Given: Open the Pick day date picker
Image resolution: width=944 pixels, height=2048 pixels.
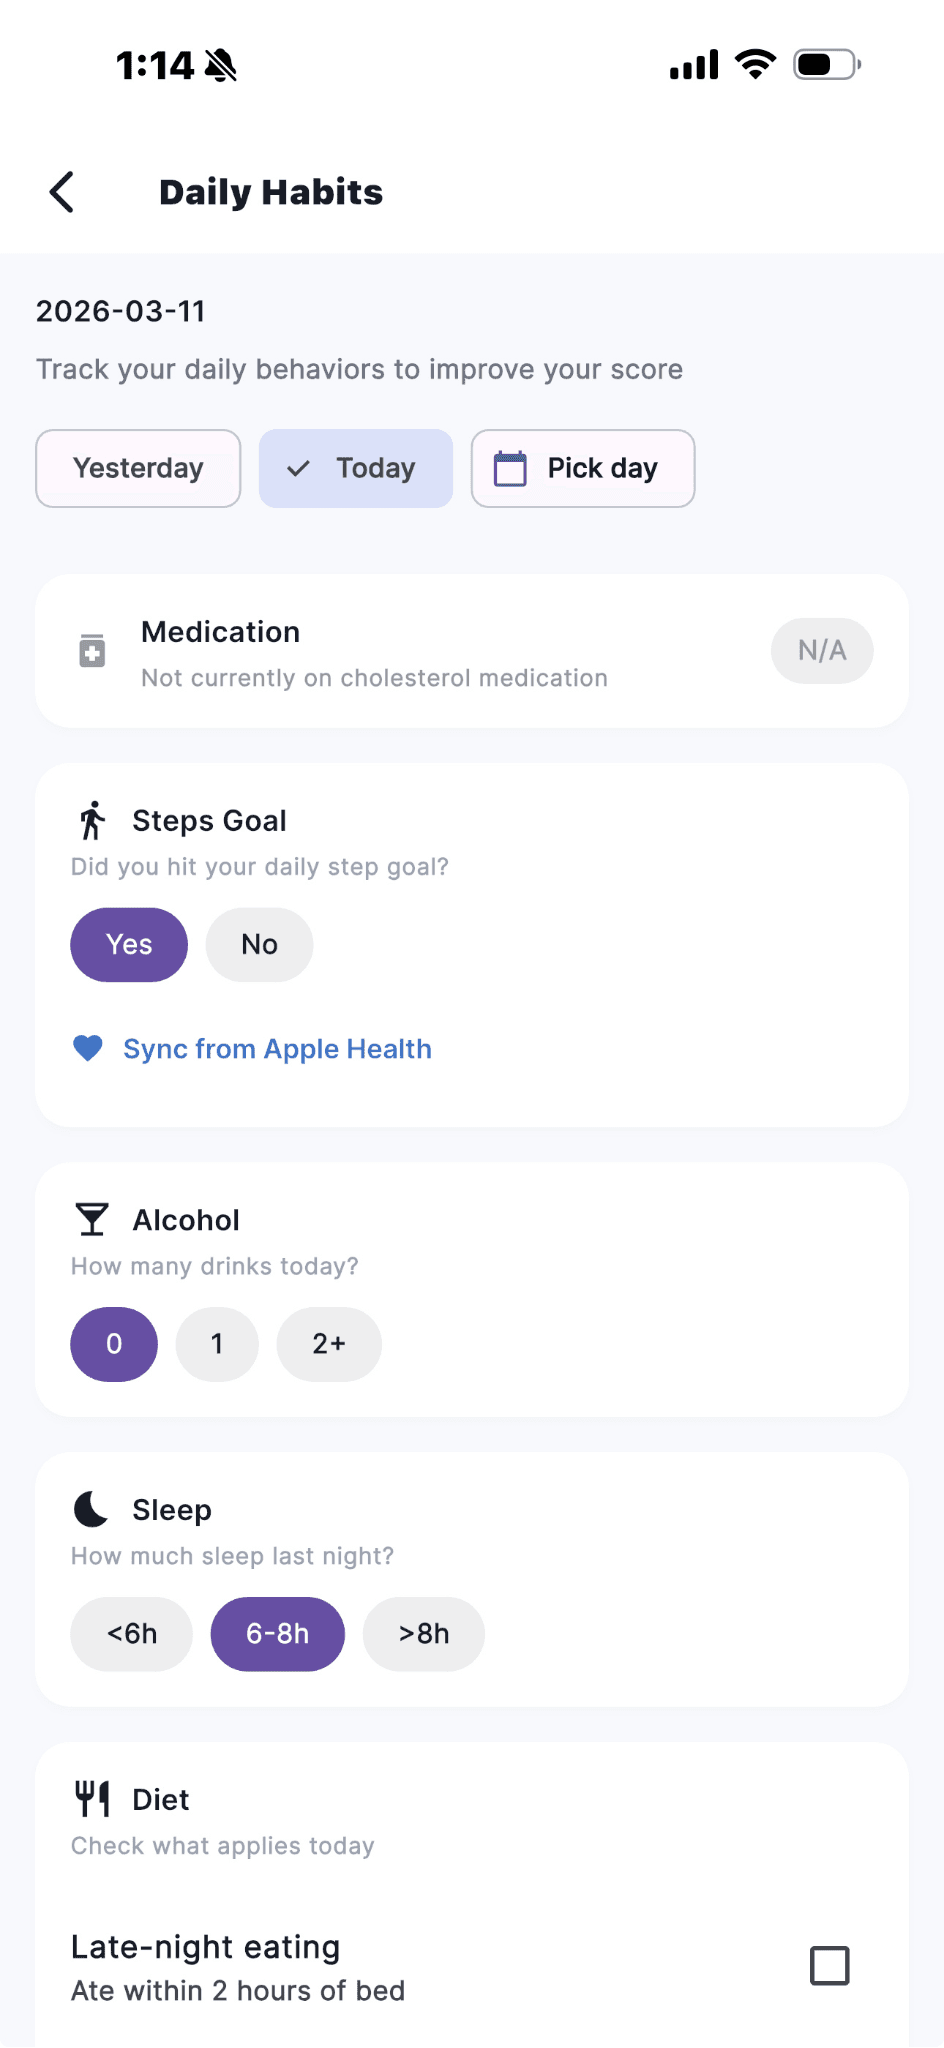Looking at the screenshot, I should [x=583, y=469].
